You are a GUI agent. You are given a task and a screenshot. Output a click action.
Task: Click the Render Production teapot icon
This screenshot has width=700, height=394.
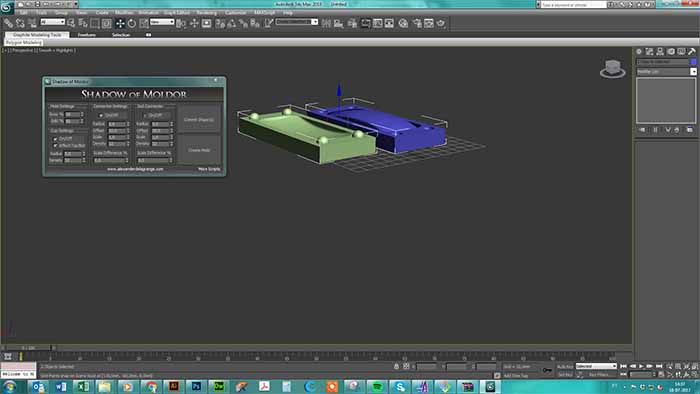[x=441, y=23]
